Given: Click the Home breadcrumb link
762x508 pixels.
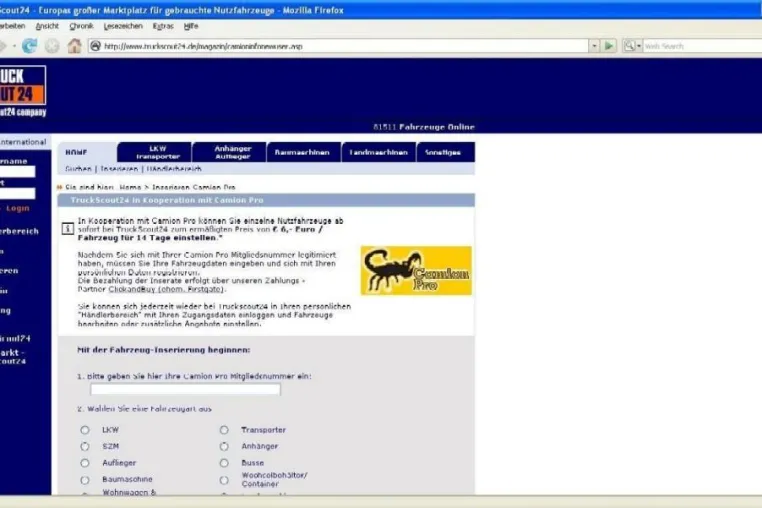Looking at the screenshot, I should tap(130, 187).
